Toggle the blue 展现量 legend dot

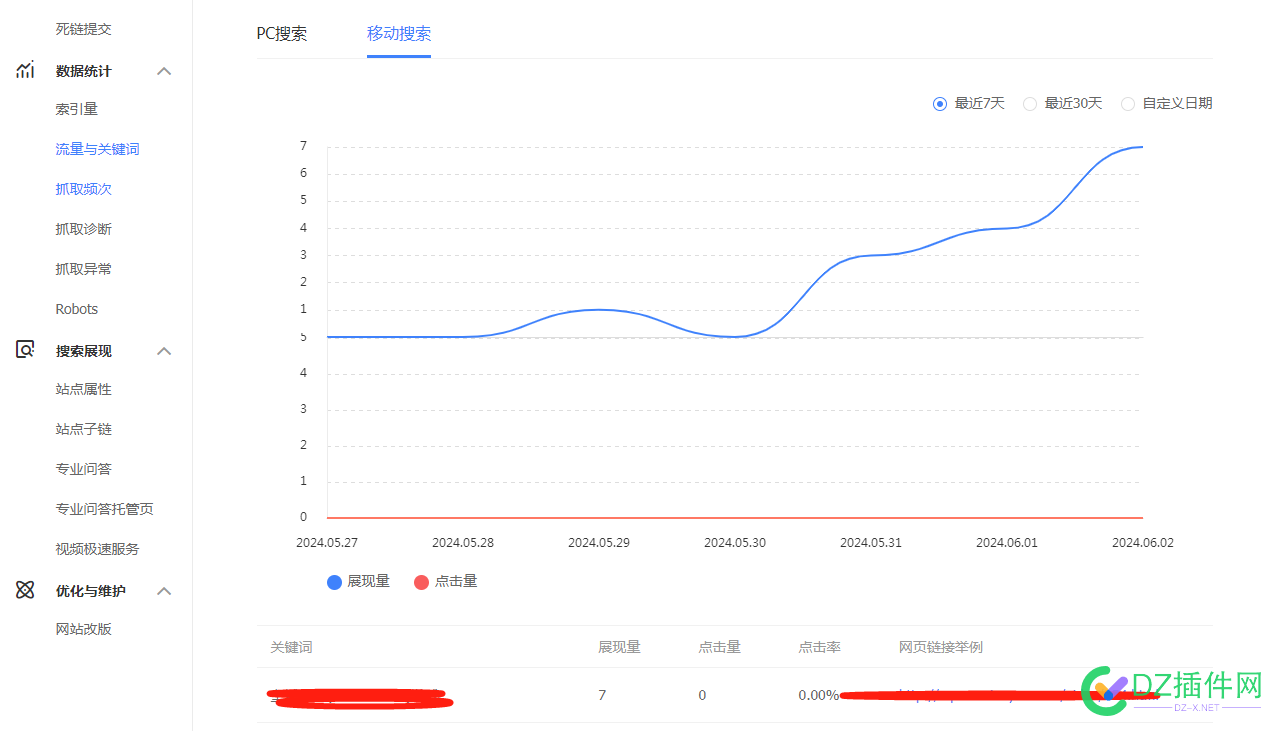[x=335, y=582]
